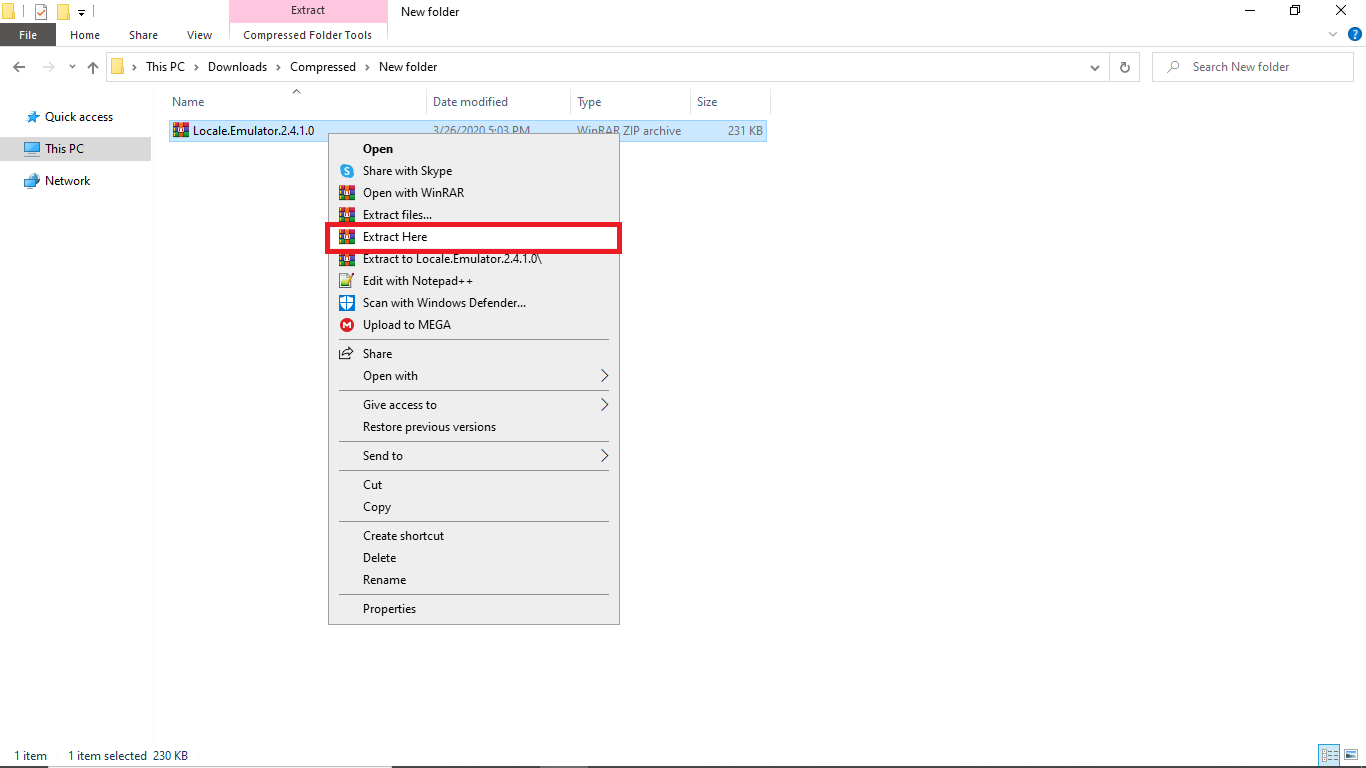Expand the Open with submenu
The width and height of the screenshot is (1366, 768).
[x=604, y=376]
